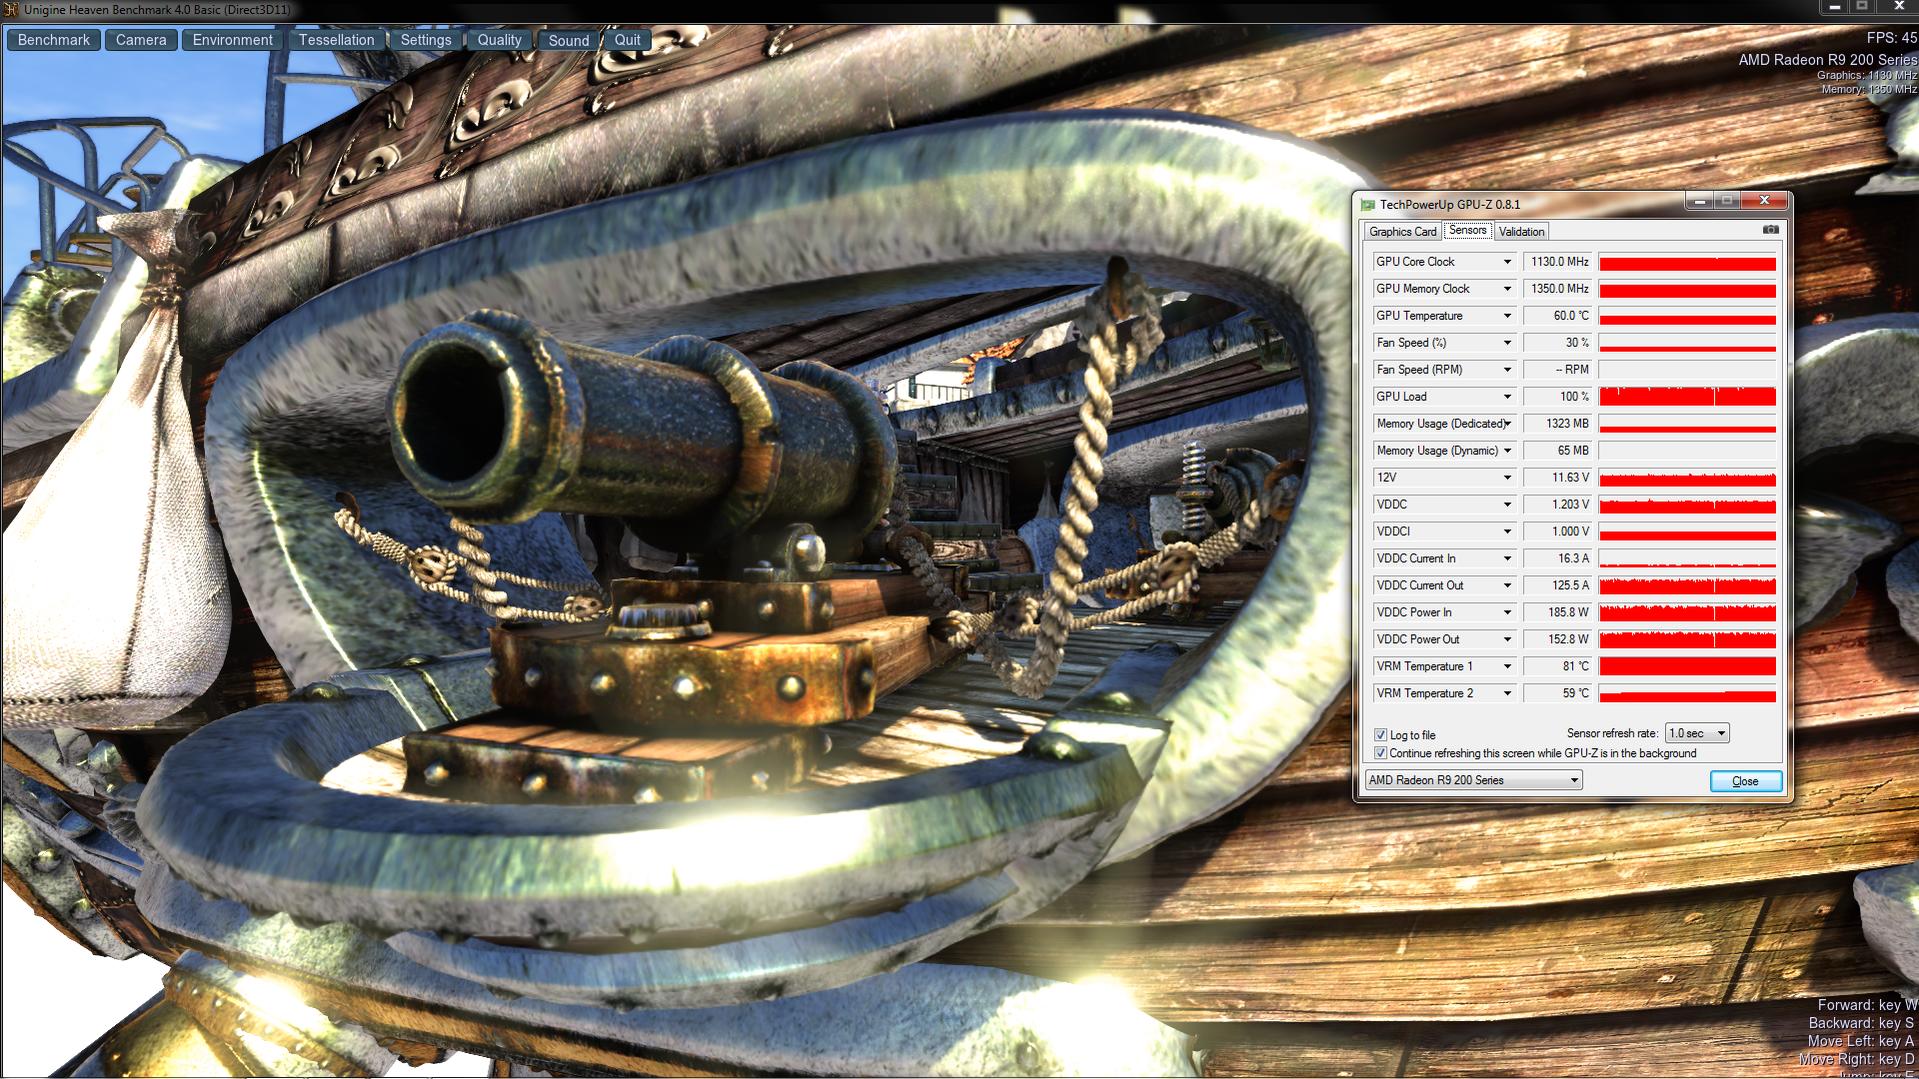
Task: Click the VRM Temperature 2 graph
Action: tap(1687, 694)
